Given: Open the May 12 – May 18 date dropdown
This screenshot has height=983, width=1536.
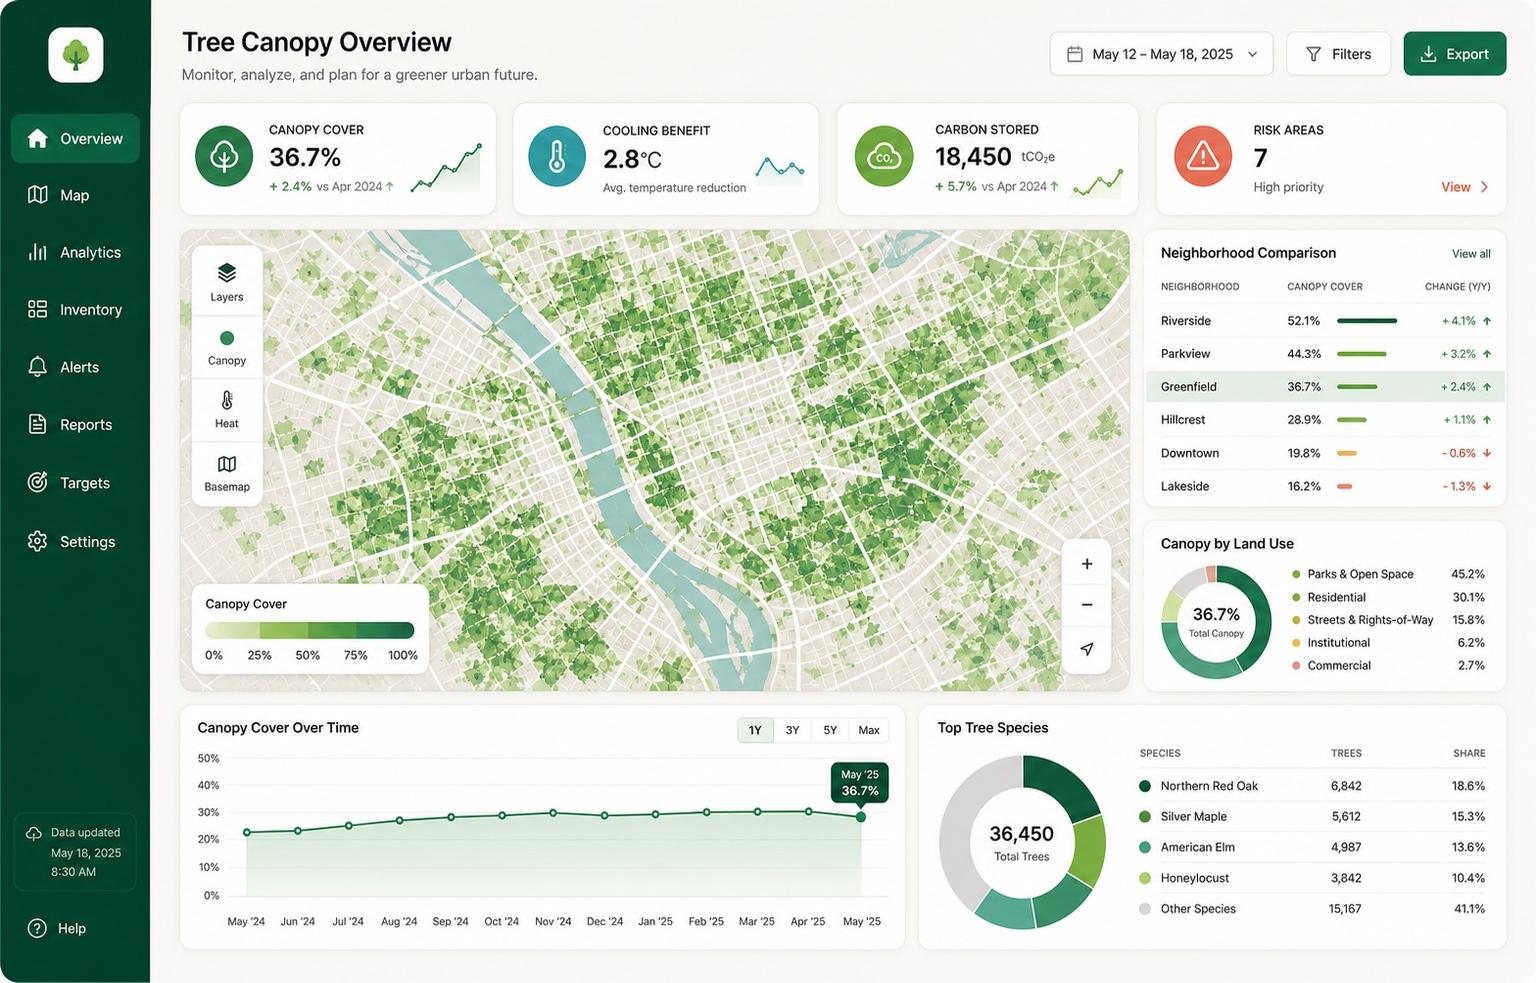Looking at the screenshot, I should pos(1161,54).
